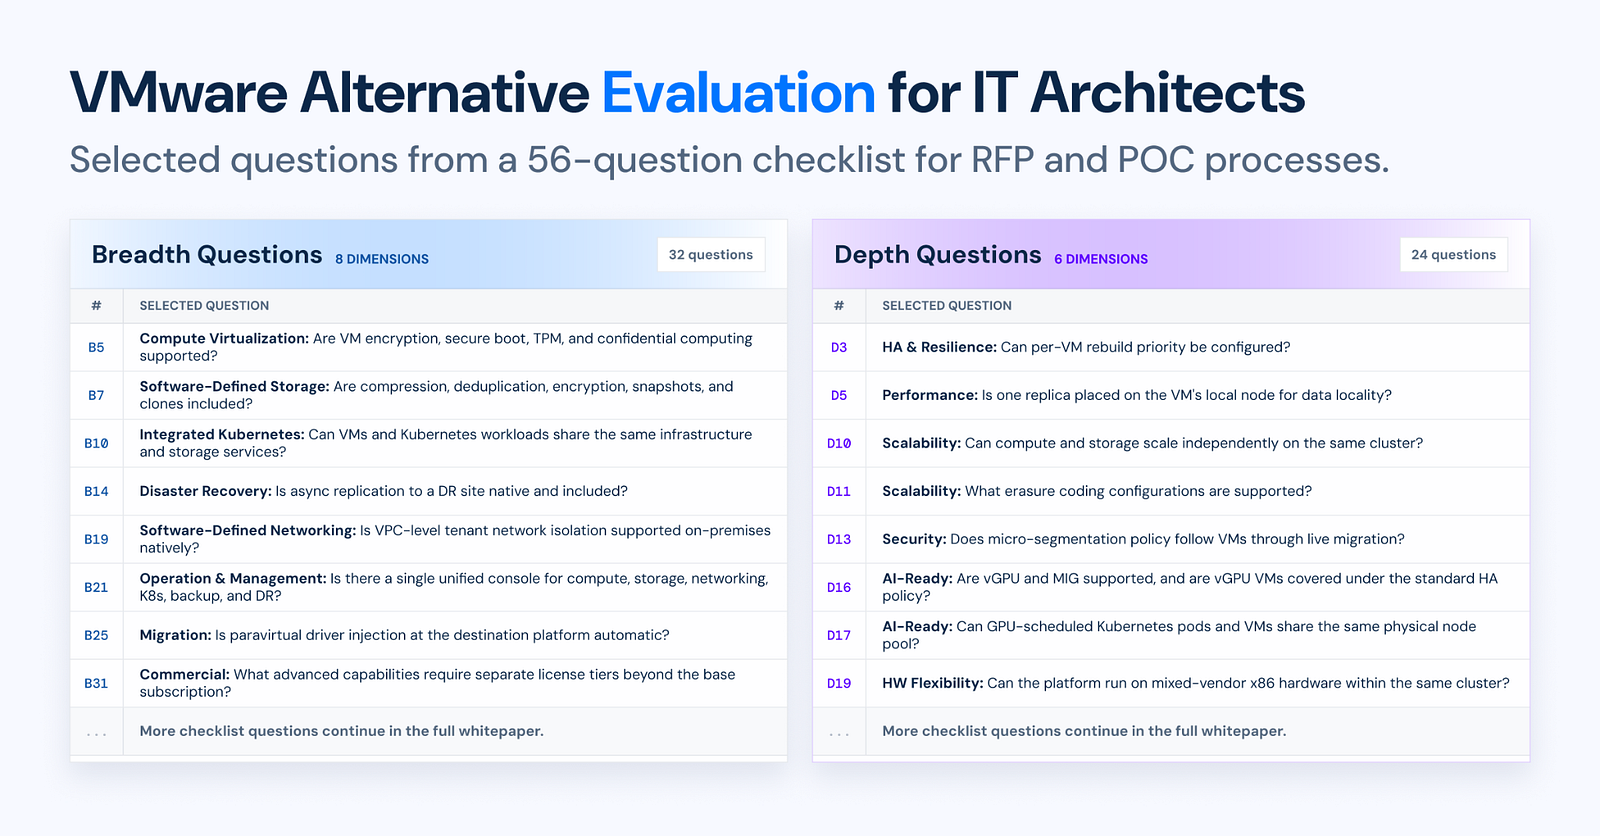This screenshot has width=1600, height=836.
Task: Select the B25 Migration question row
Action: pyautogui.click(x=428, y=635)
